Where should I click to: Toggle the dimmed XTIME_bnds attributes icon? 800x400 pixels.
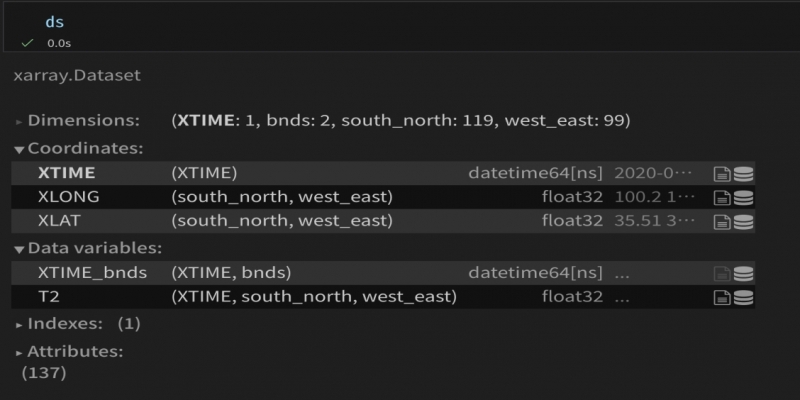click(x=722, y=273)
